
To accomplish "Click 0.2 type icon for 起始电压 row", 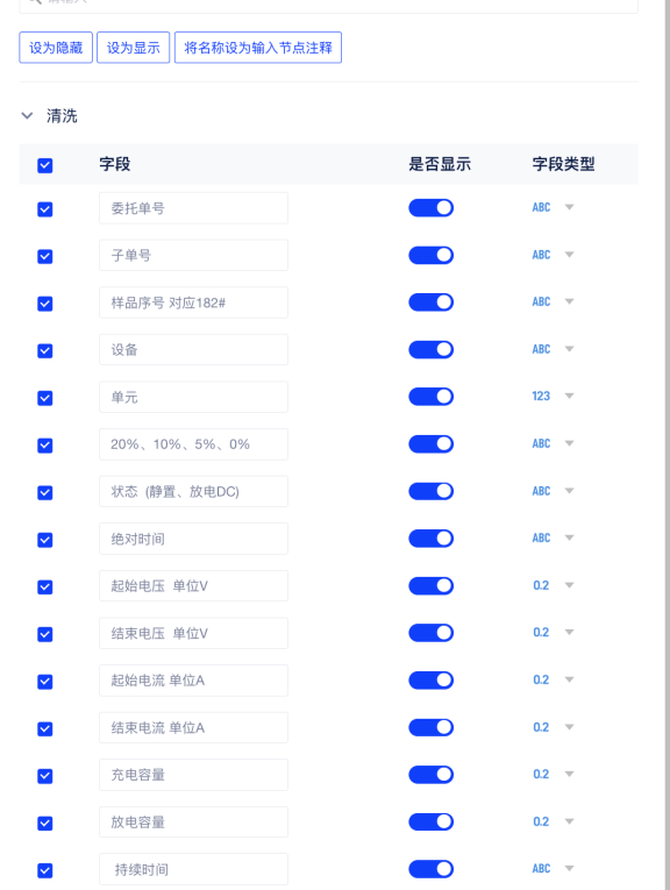I will tap(541, 585).
